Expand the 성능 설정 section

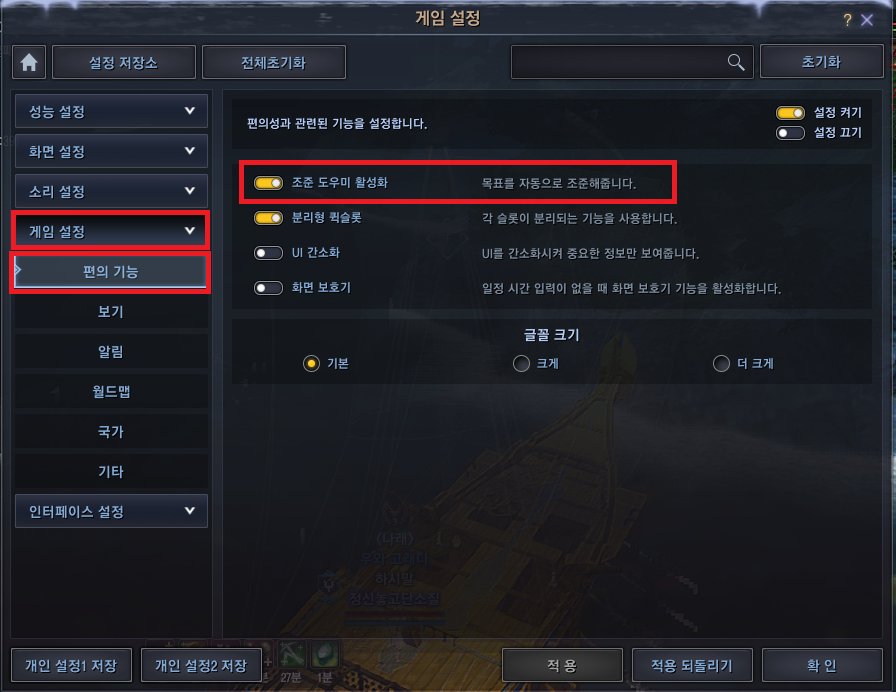[111, 111]
